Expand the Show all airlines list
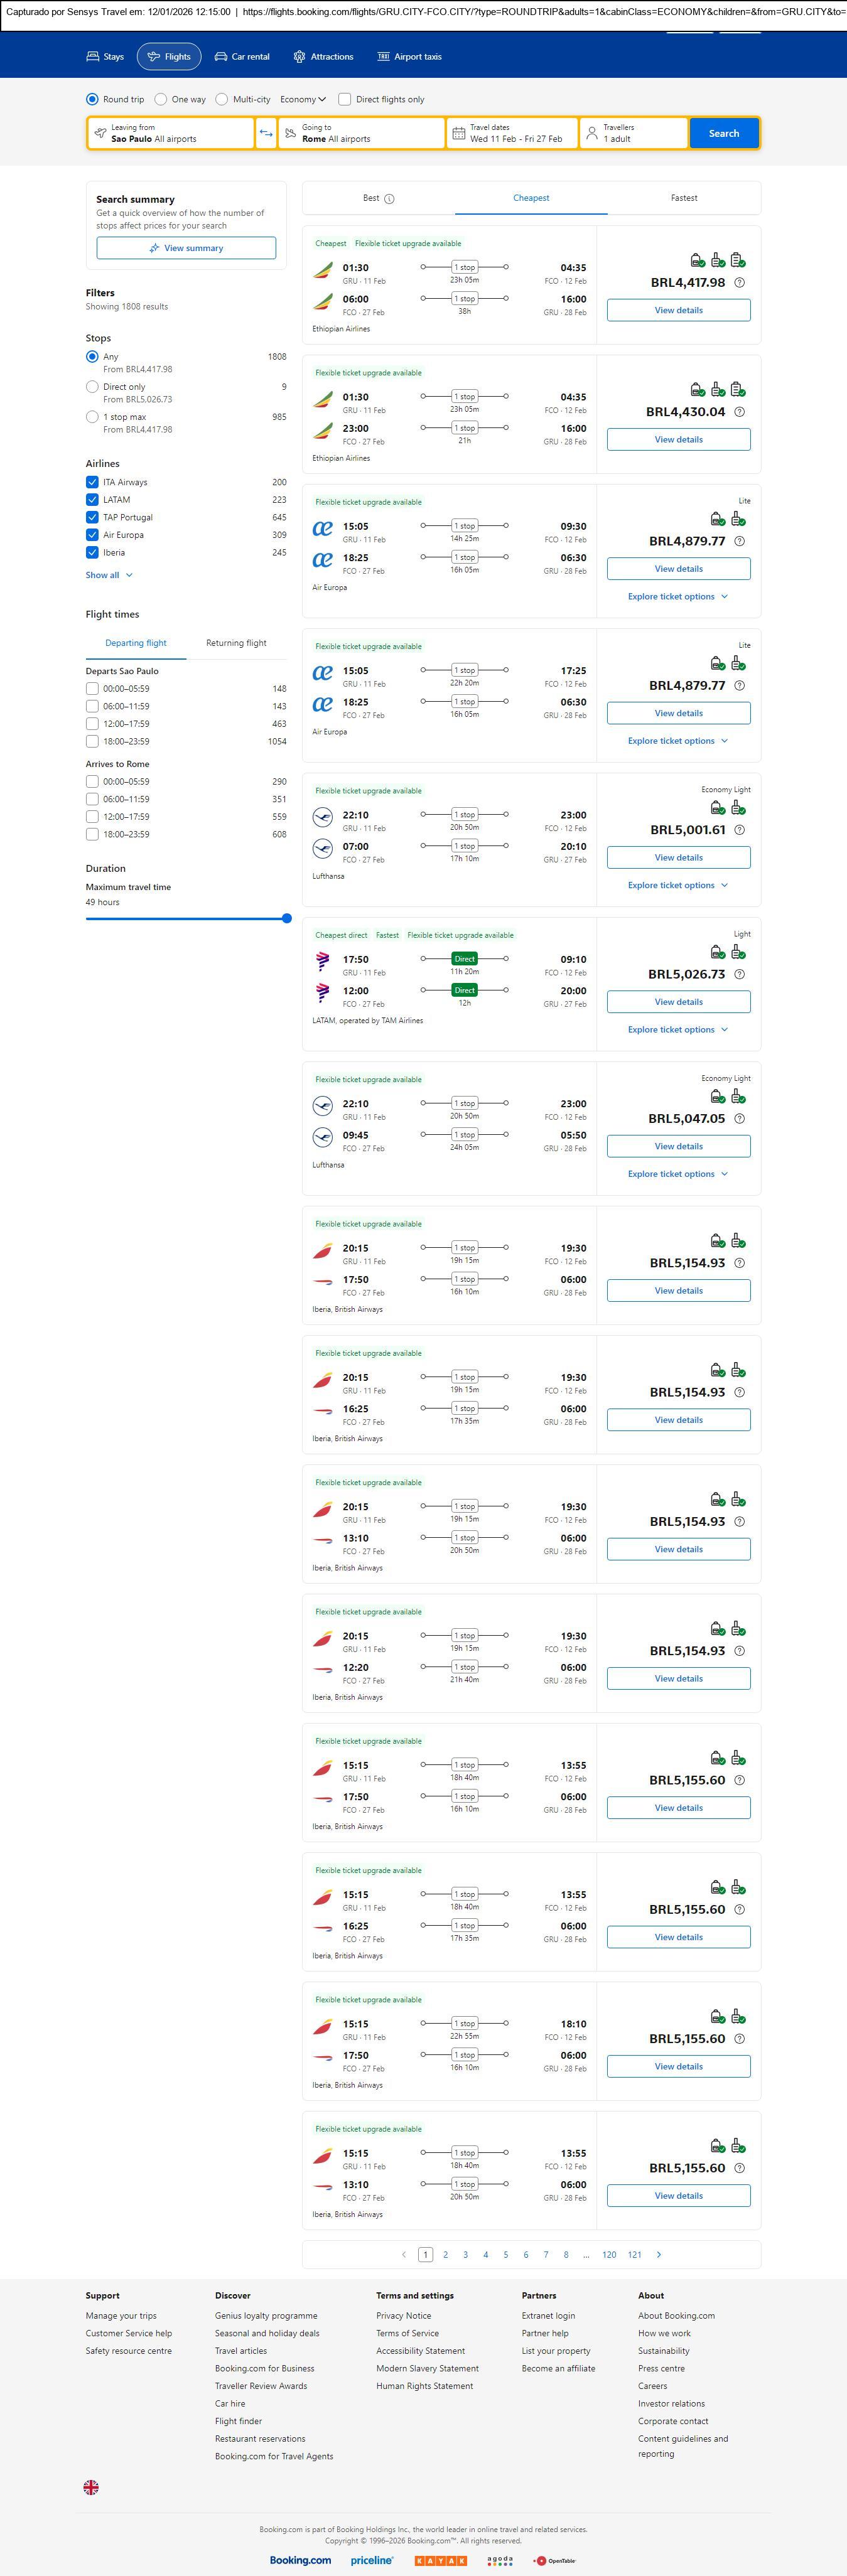Image resolution: width=847 pixels, height=2576 pixels. (109, 575)
